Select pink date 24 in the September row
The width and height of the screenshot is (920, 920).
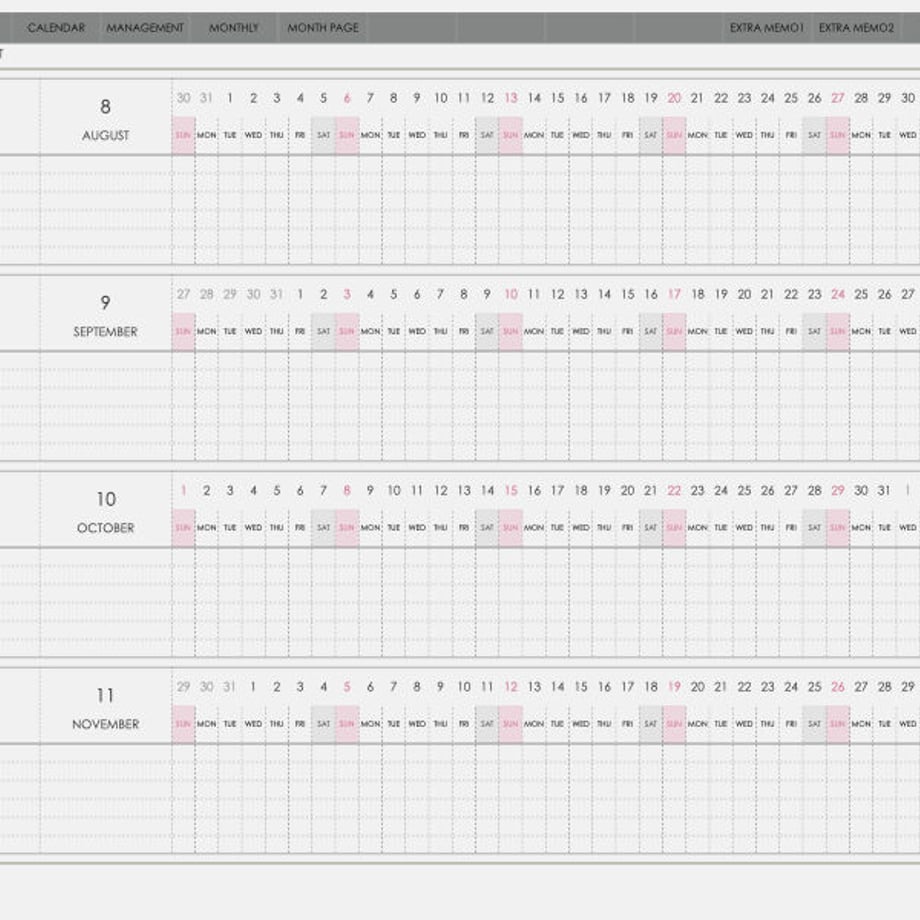click(838, 295)
